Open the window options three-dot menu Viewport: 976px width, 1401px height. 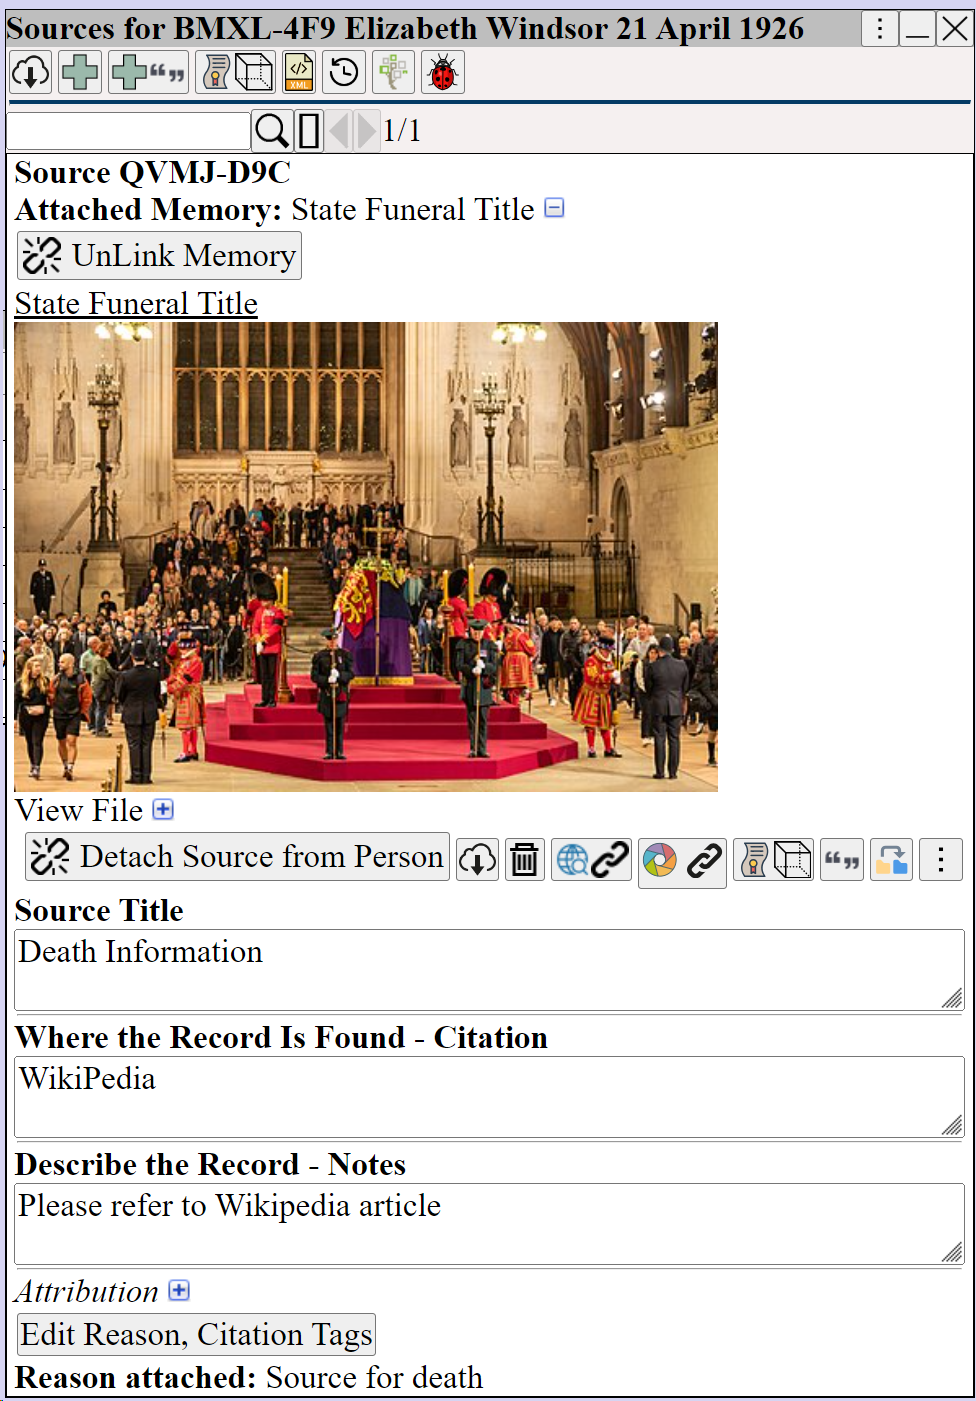coord(879,29)
